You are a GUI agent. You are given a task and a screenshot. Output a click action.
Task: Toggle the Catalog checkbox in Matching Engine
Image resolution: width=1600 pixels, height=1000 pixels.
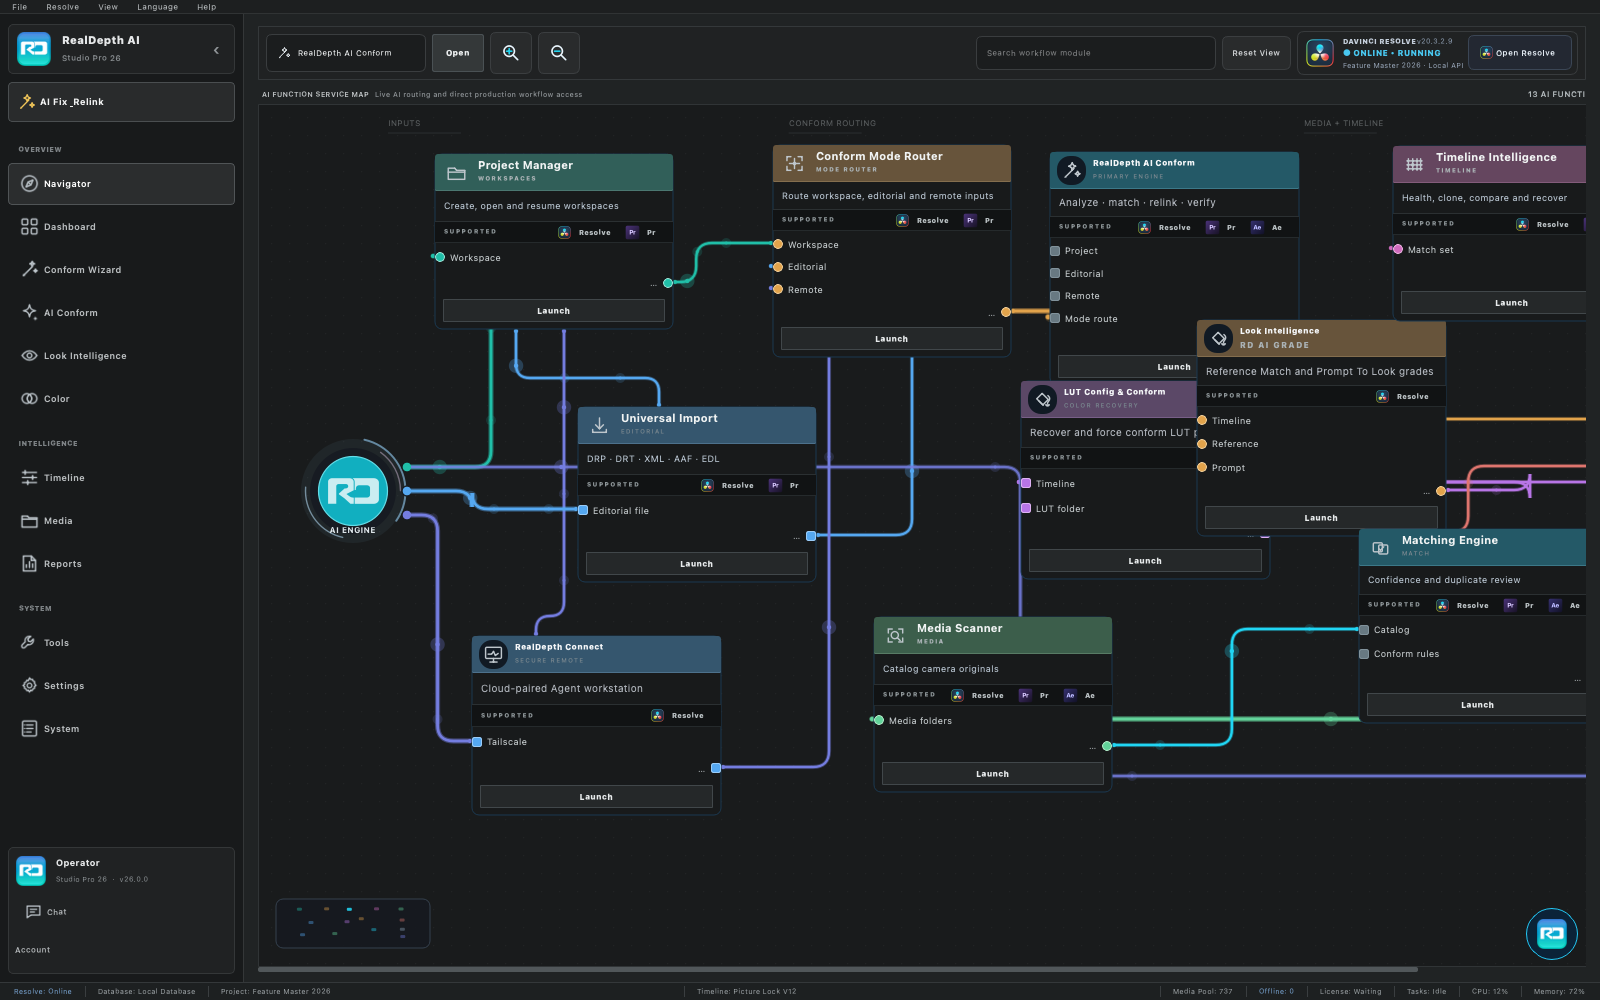pyautogui.click(x=1364, y=630)
